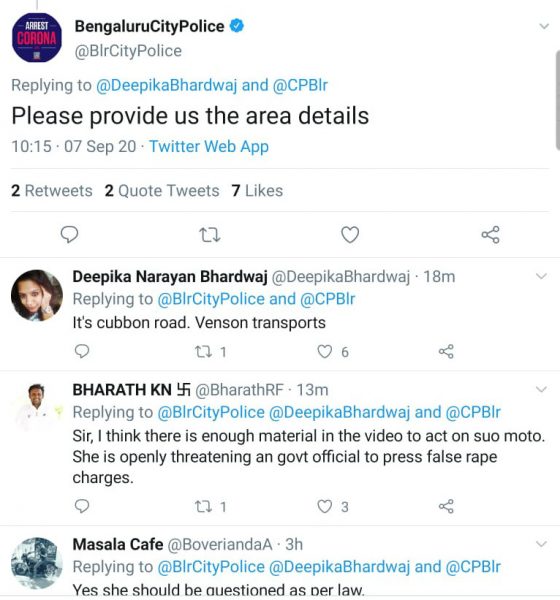Viewport: 560px width, 600px height.
Task: Click the vertical scrollbar handle
Action: [x=558, y=99]
